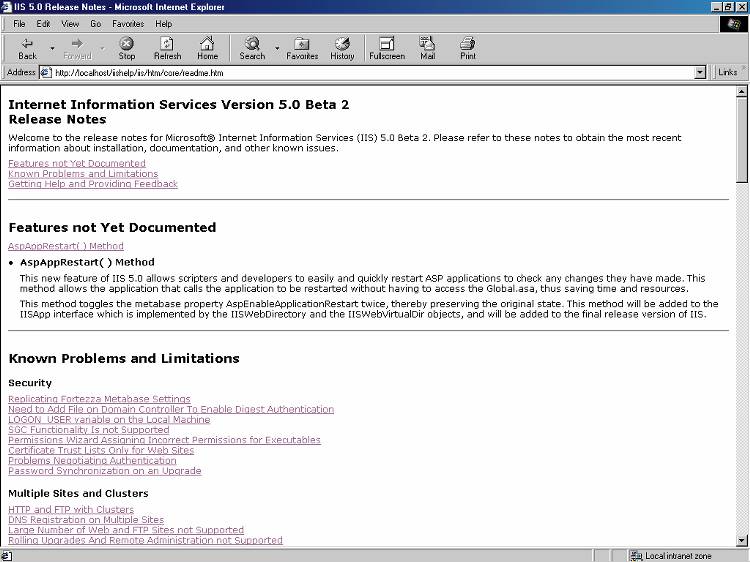Open the Digest Authentication domain controller link
Viewport: 750px width, 562px height.
point(171,409)
